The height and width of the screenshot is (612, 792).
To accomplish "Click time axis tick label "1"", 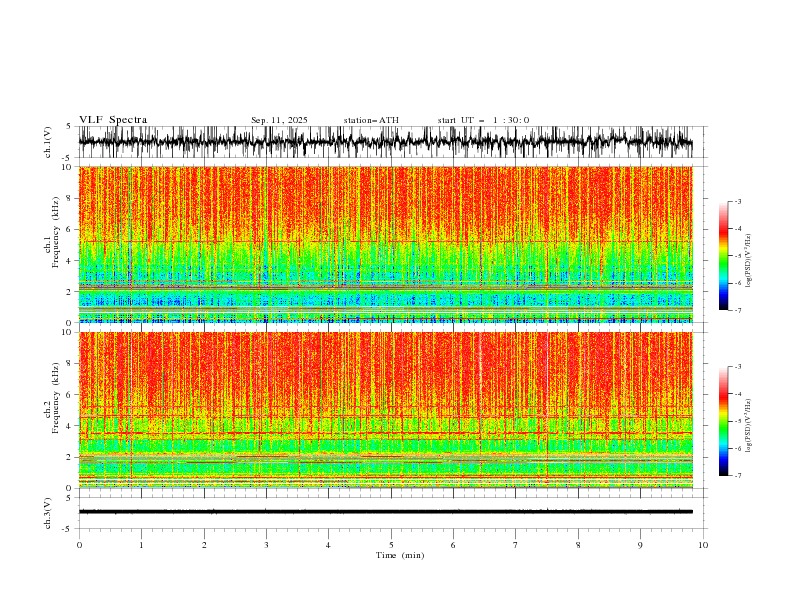I will [x=141, y=545].
